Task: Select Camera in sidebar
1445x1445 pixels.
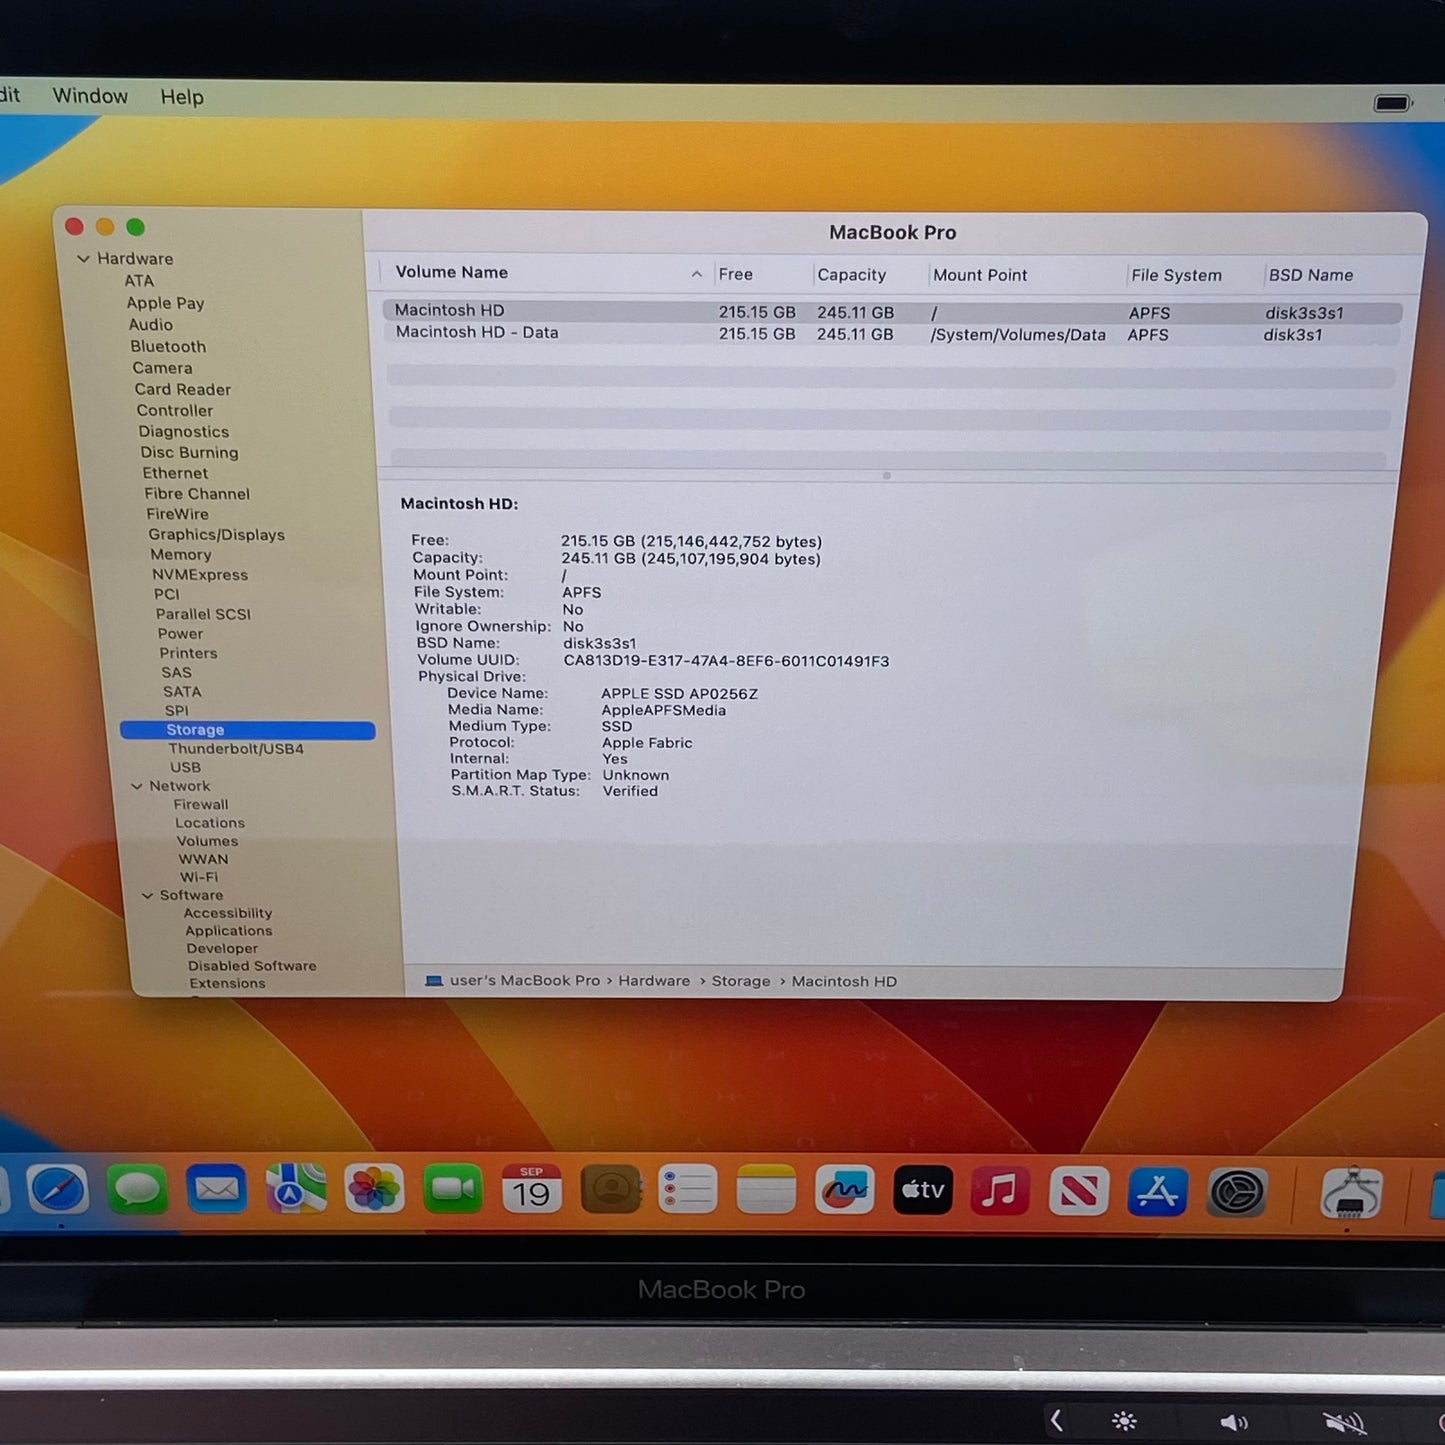Action: [162, 368]
